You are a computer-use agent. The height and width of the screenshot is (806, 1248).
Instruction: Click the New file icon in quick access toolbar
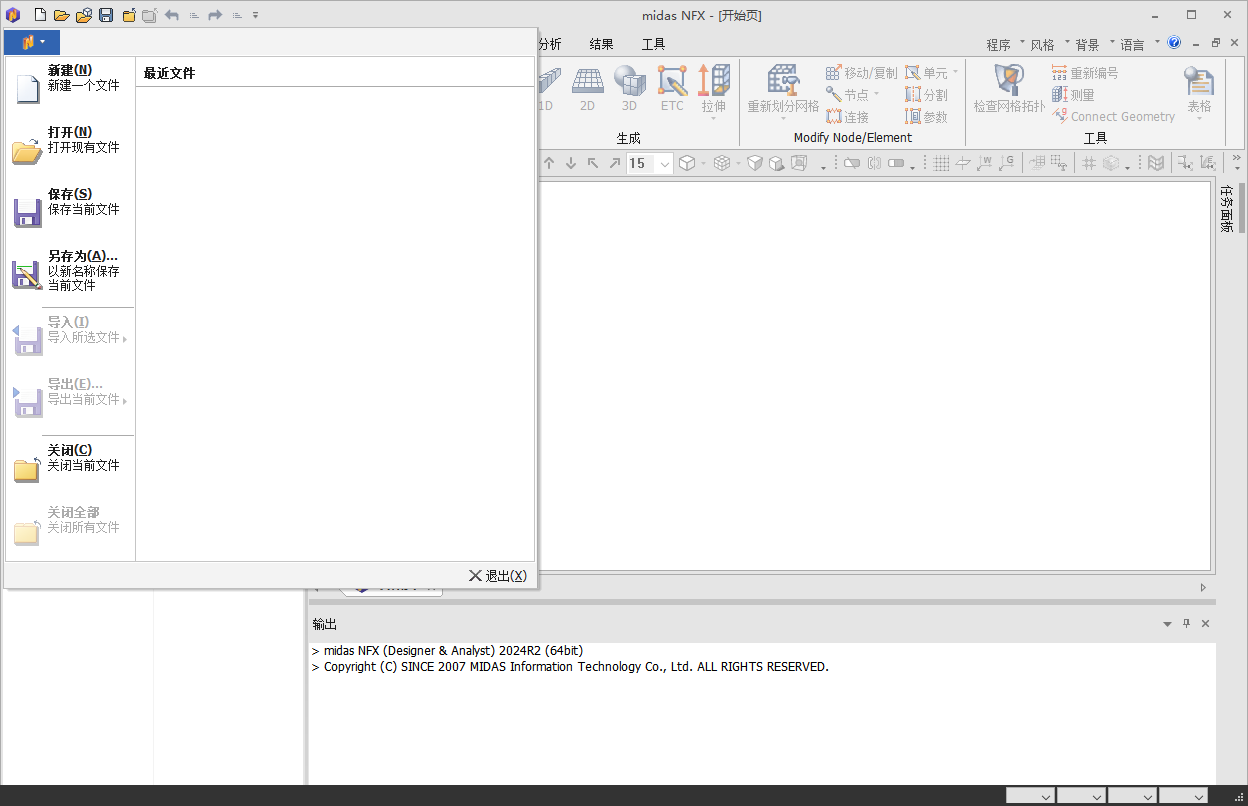click(x=39, y=15)
